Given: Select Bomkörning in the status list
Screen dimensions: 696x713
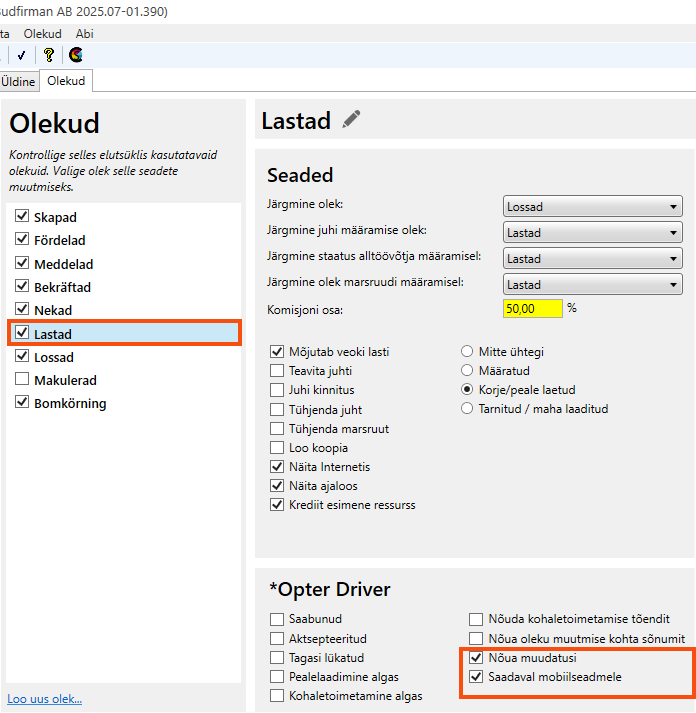Looking at the screenshot, I should tap(70, 404).
